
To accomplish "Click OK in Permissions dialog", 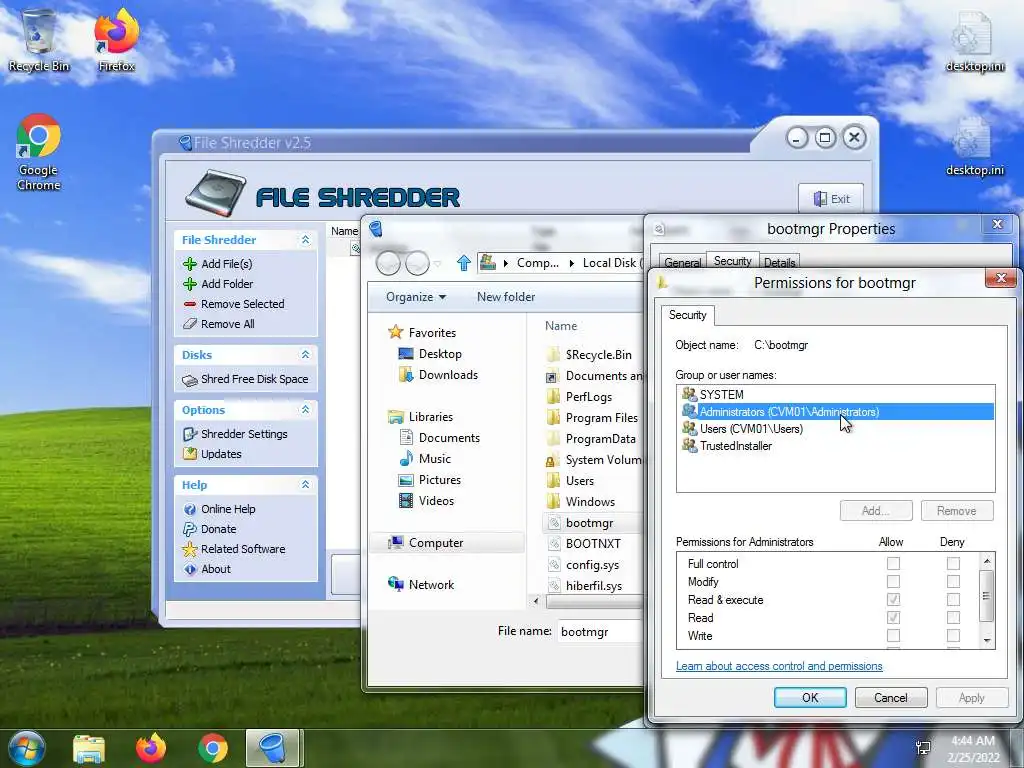I will coord(810,697).
